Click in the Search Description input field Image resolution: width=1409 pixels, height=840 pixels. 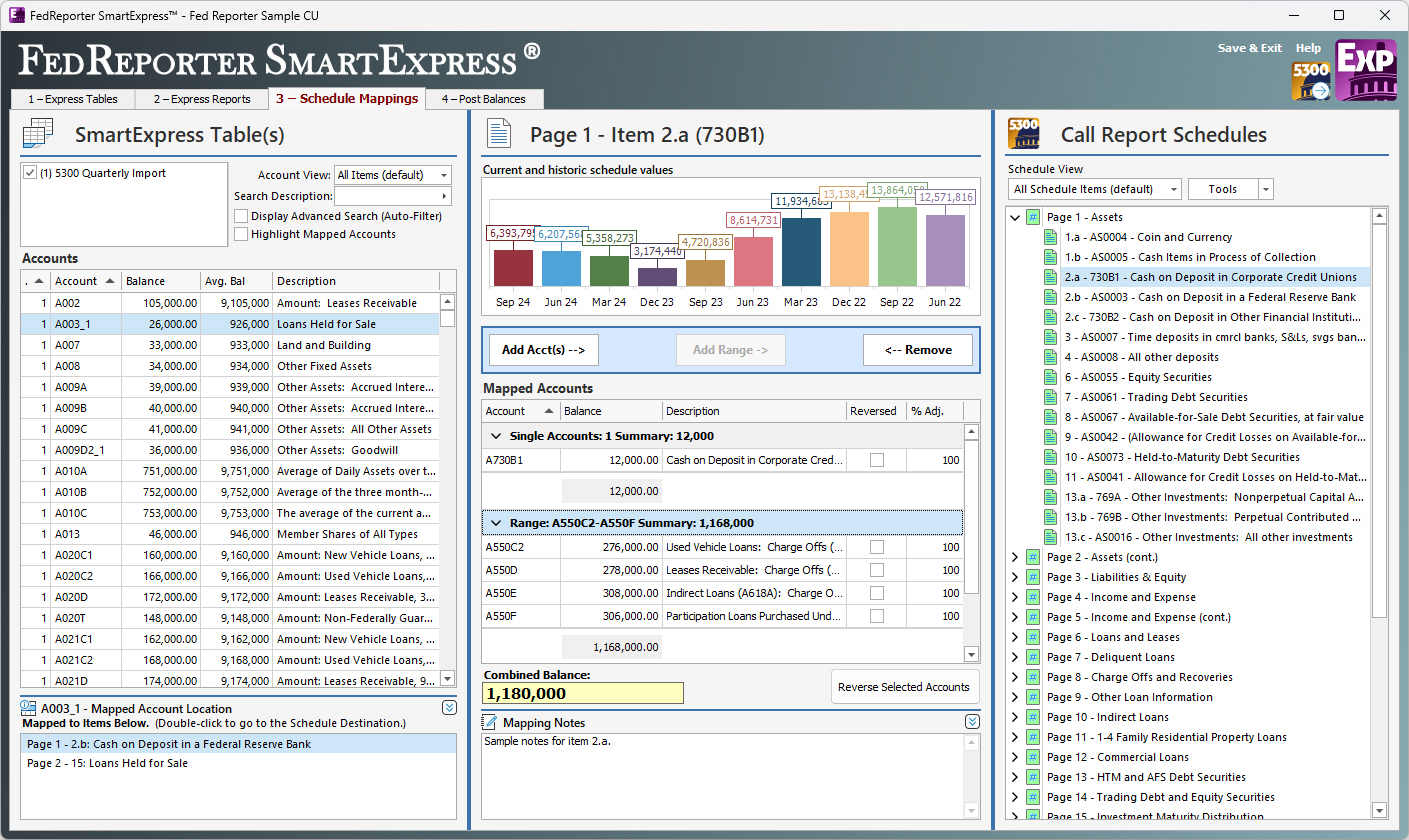[385, 196]
